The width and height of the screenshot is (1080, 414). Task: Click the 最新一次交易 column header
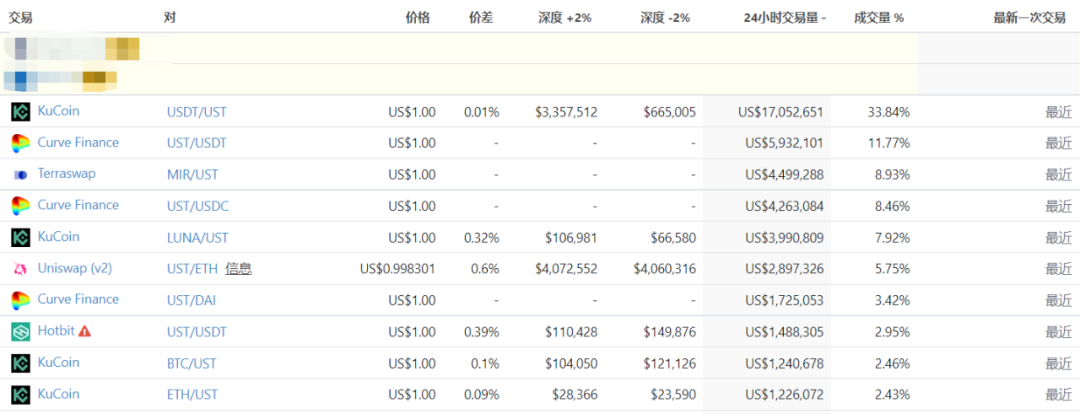click(x=1029, y=18)
